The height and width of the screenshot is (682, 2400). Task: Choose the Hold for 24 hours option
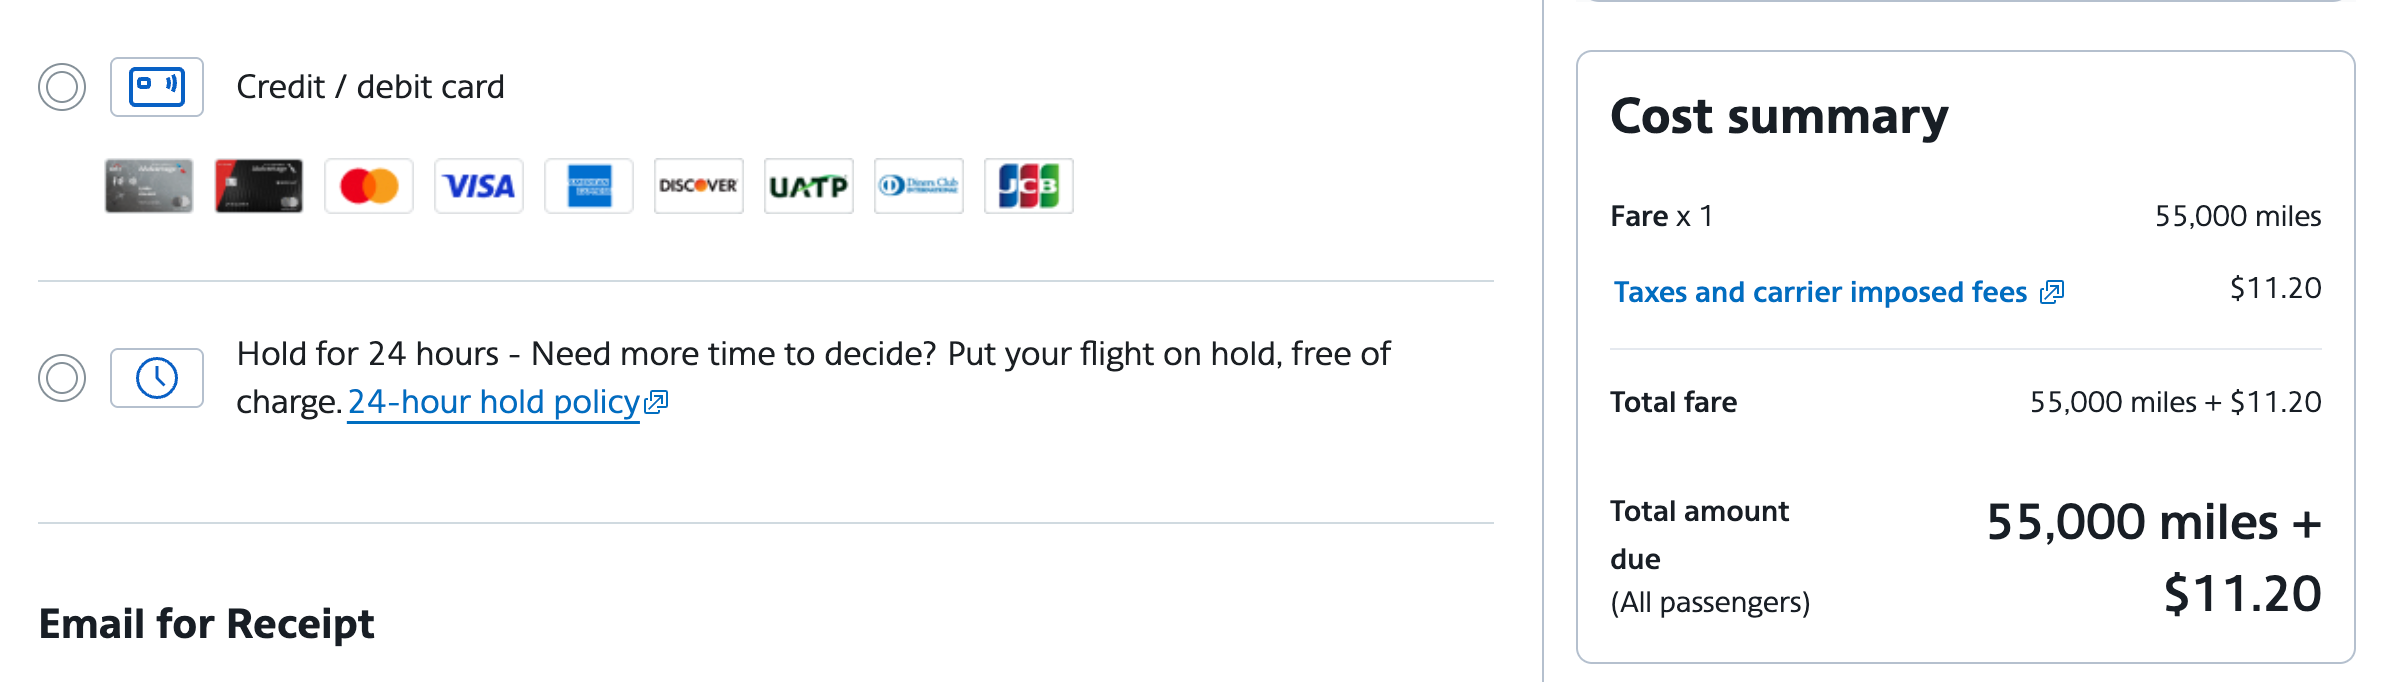62,377
